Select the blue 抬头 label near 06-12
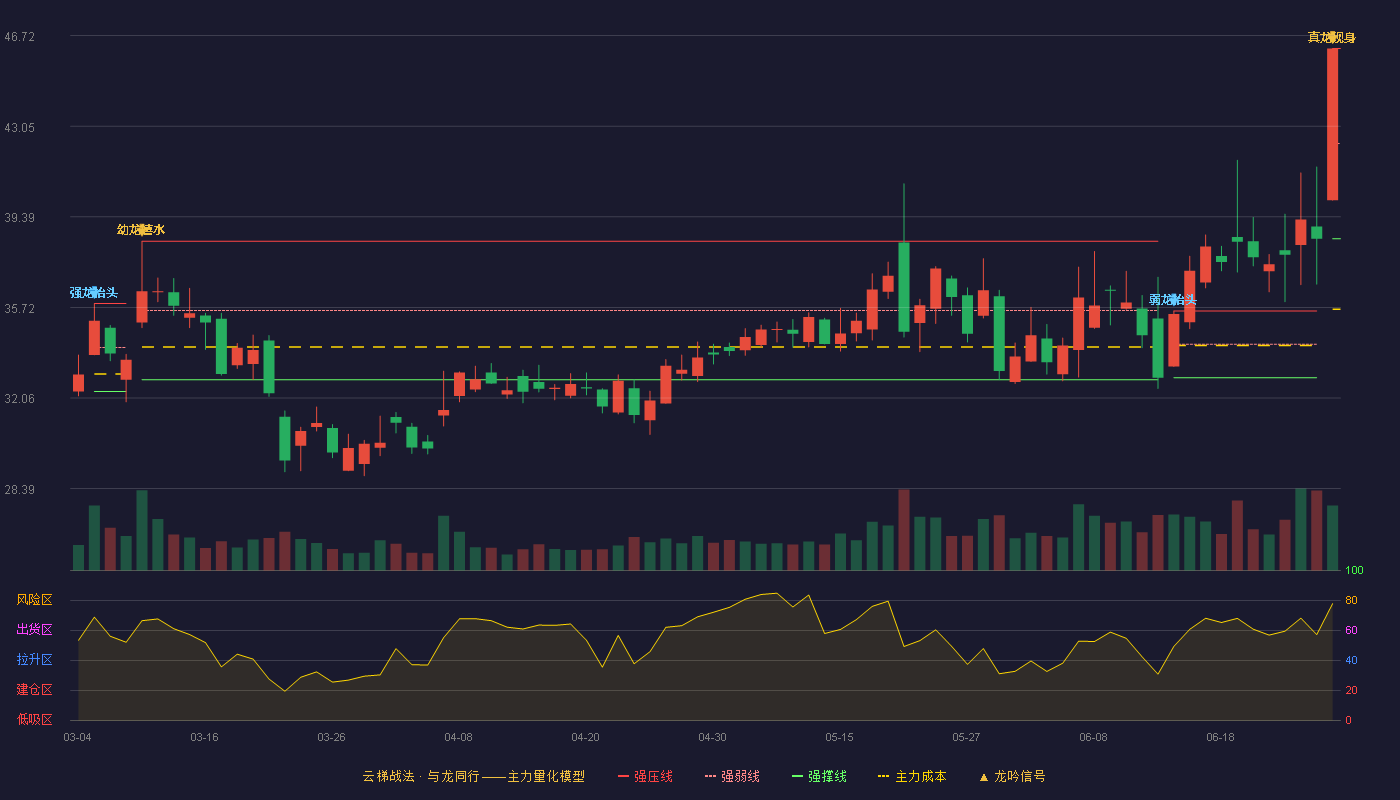Screen dimensions: 1400x800 pyautogui.click(x=1173, y=299)
